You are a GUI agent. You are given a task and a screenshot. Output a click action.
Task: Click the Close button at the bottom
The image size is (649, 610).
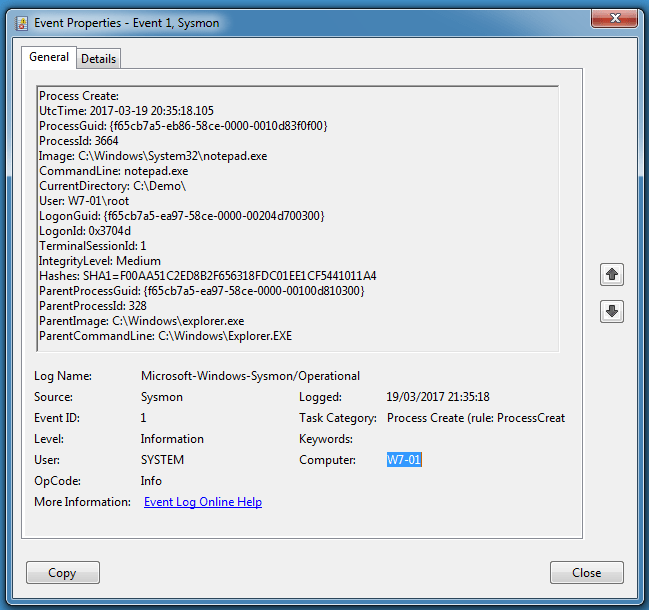586,573
